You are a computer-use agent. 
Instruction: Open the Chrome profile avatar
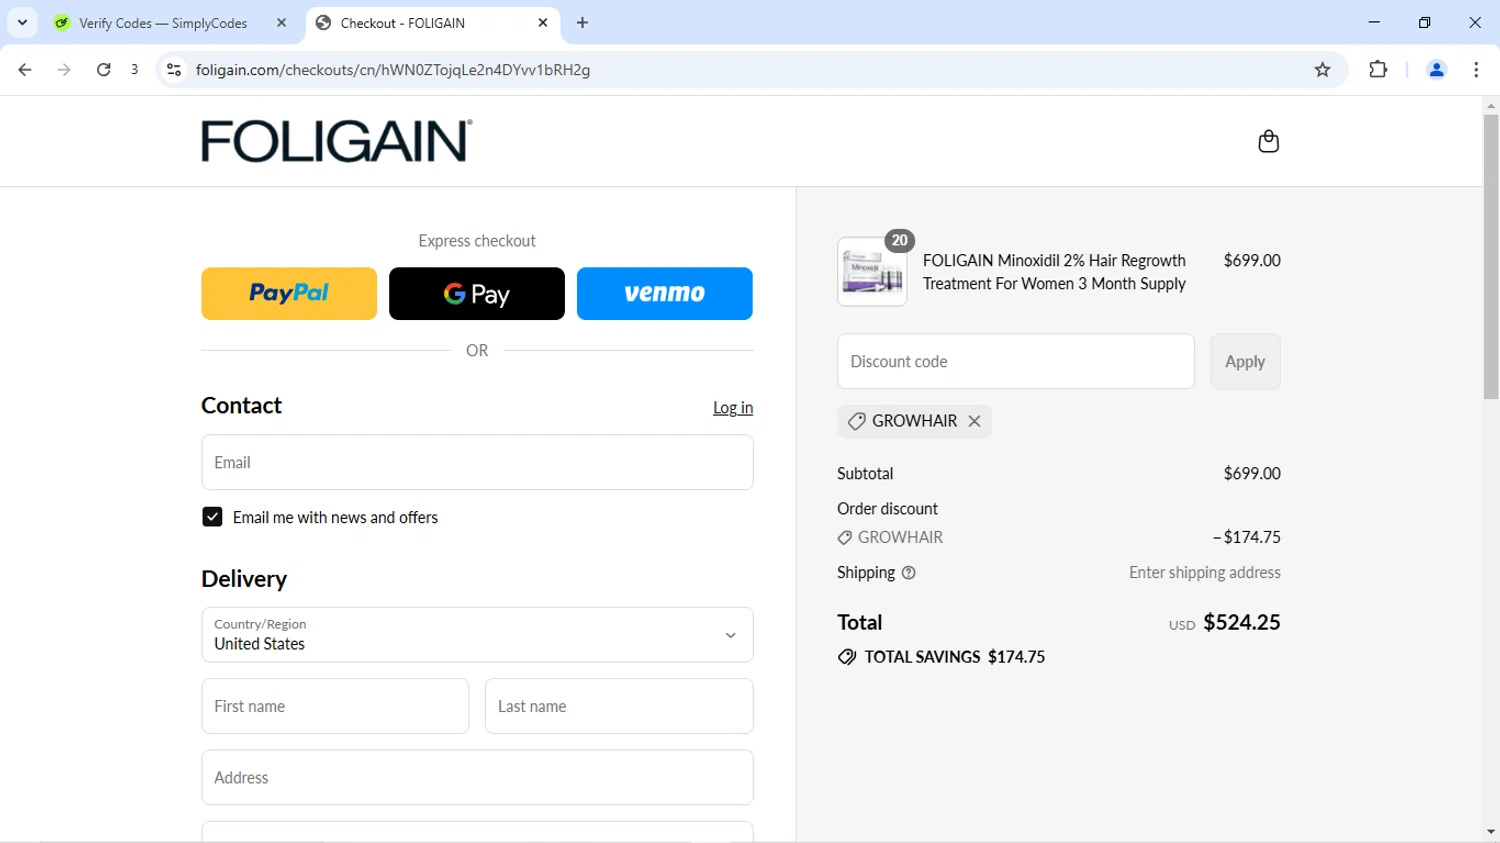pos(1436,70)
